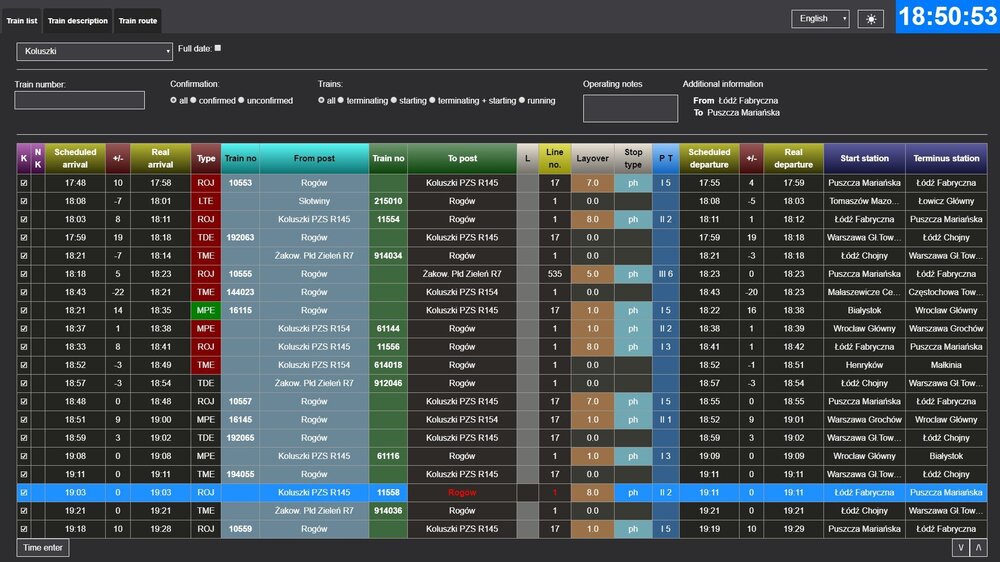The image size is (1000, 562).
Task: Switch to the Train route tab
Action: [x=137, y=21]
